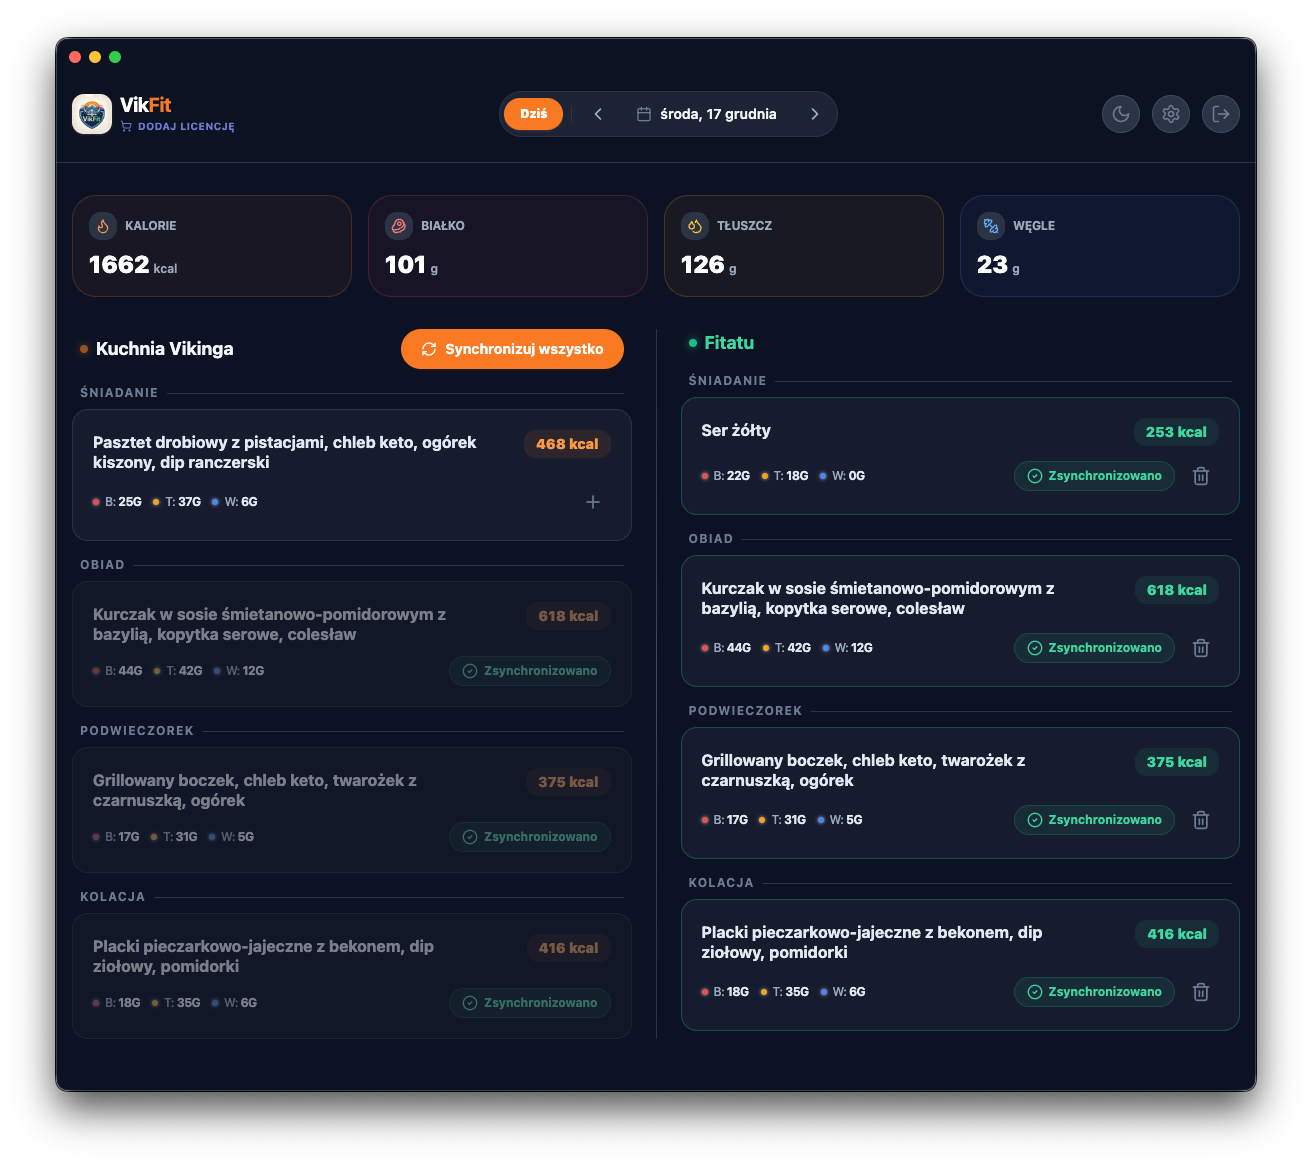Trash the Placki pieczarkowo-jajeczne Fitatu entry
Viewport: 1312px width, 1165px height.
pyautogui.click(x=1201, y=992)
